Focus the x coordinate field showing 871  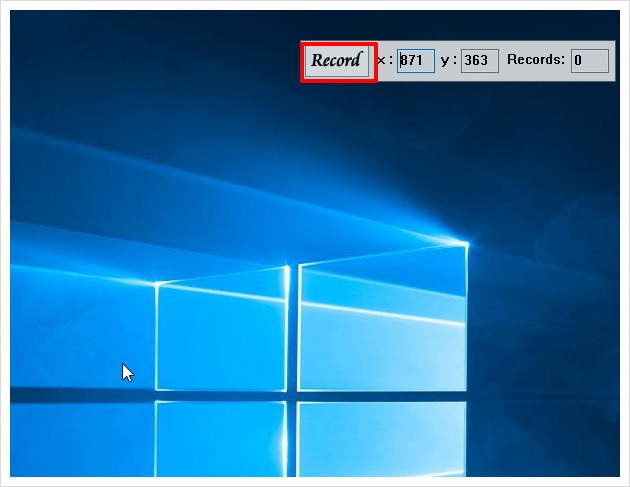click(416, 61)
